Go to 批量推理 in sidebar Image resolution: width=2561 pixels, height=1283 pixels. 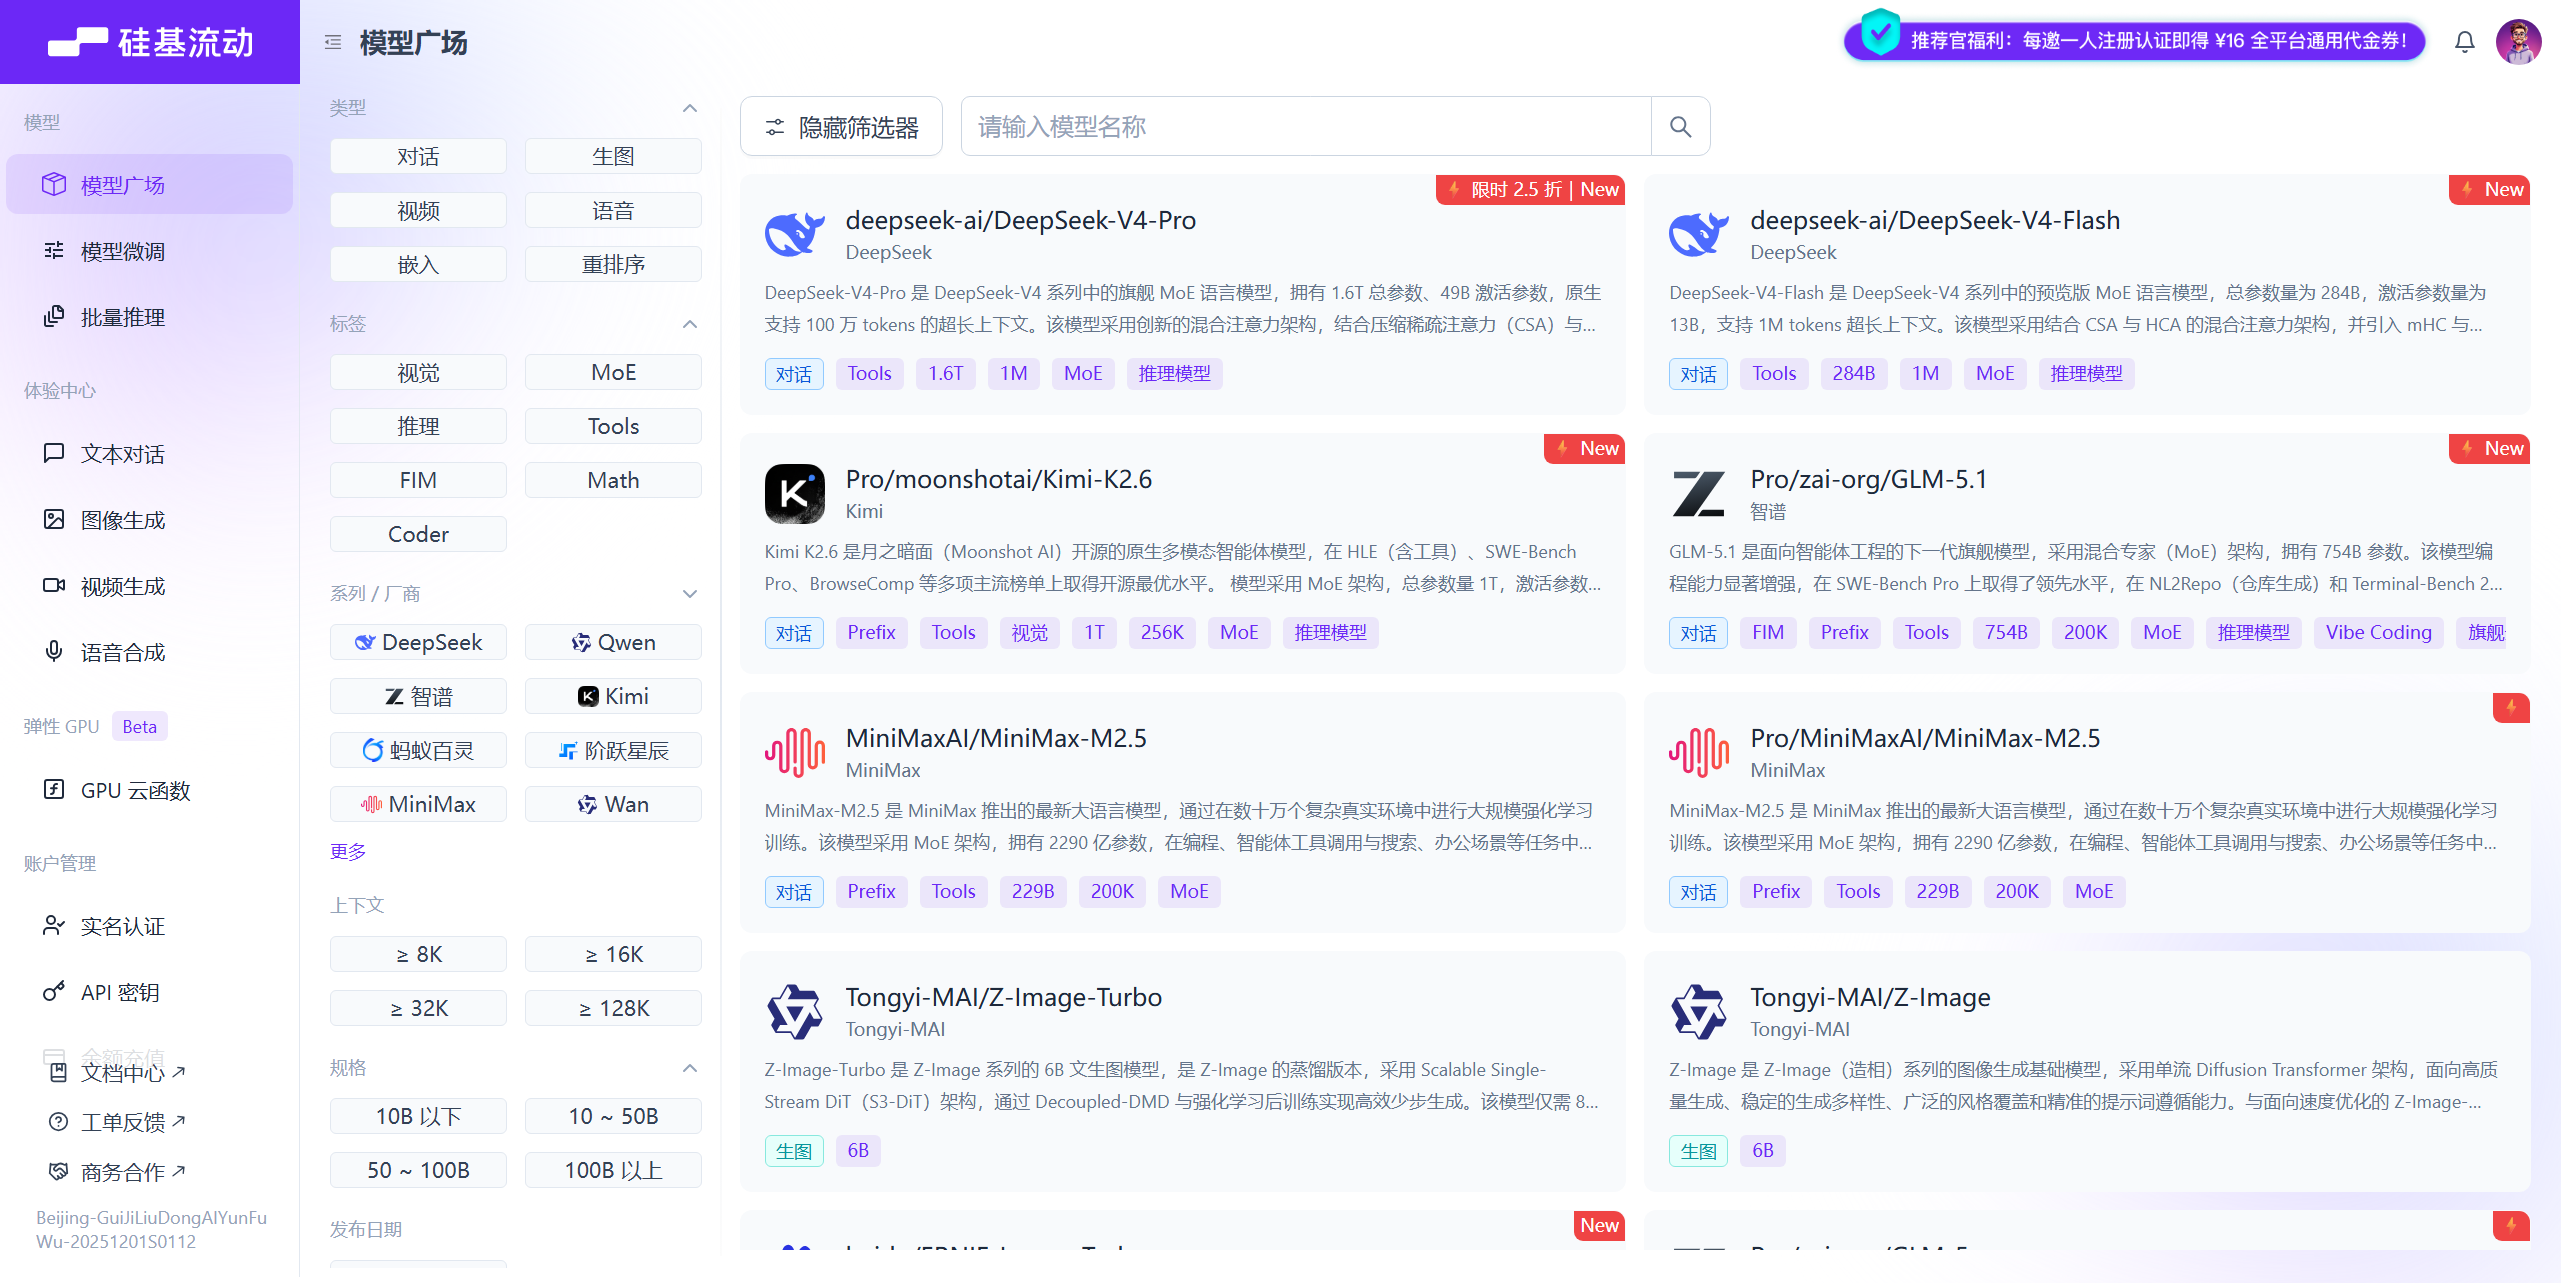[149, 317]
